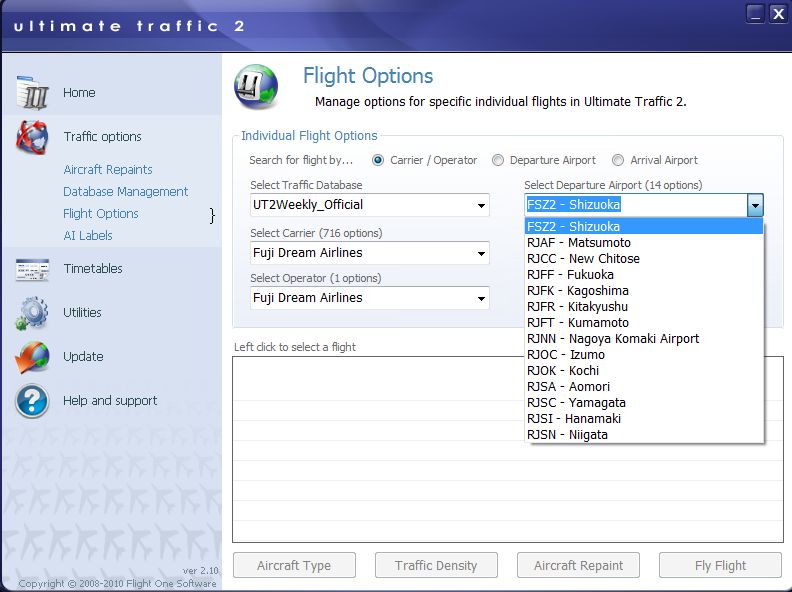Viewport: 792px width, 592px height.
Task: Choose RJOC - Izumo airport
Action: click(x=644, y=355)
